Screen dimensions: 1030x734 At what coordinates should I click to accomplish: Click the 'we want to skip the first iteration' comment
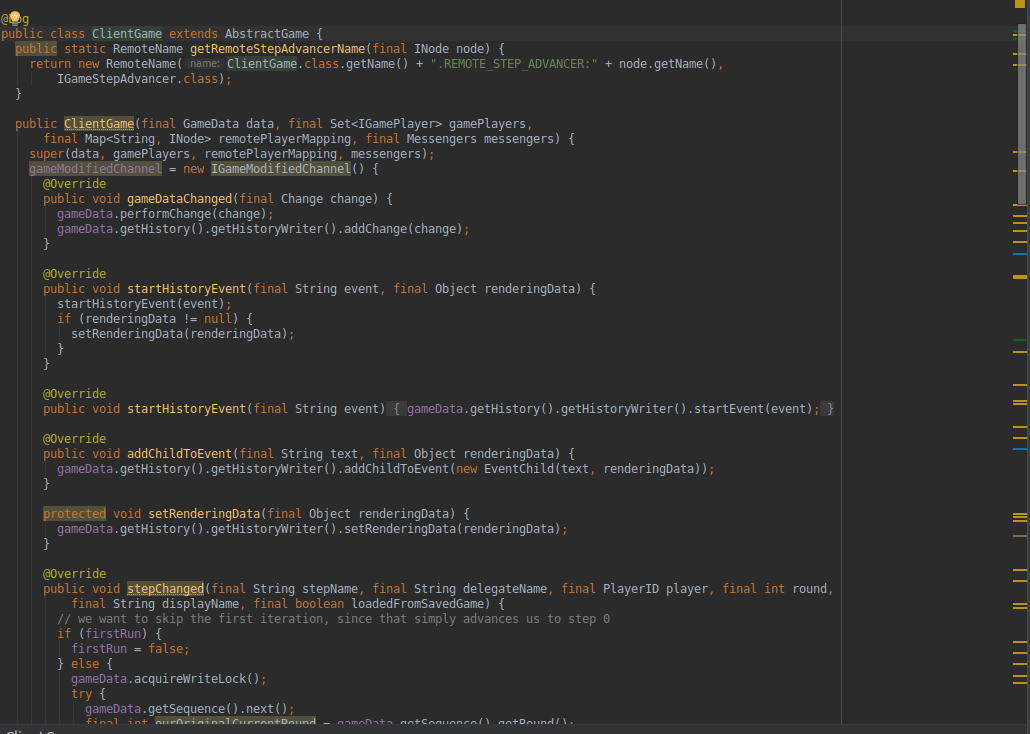(333, 619)
